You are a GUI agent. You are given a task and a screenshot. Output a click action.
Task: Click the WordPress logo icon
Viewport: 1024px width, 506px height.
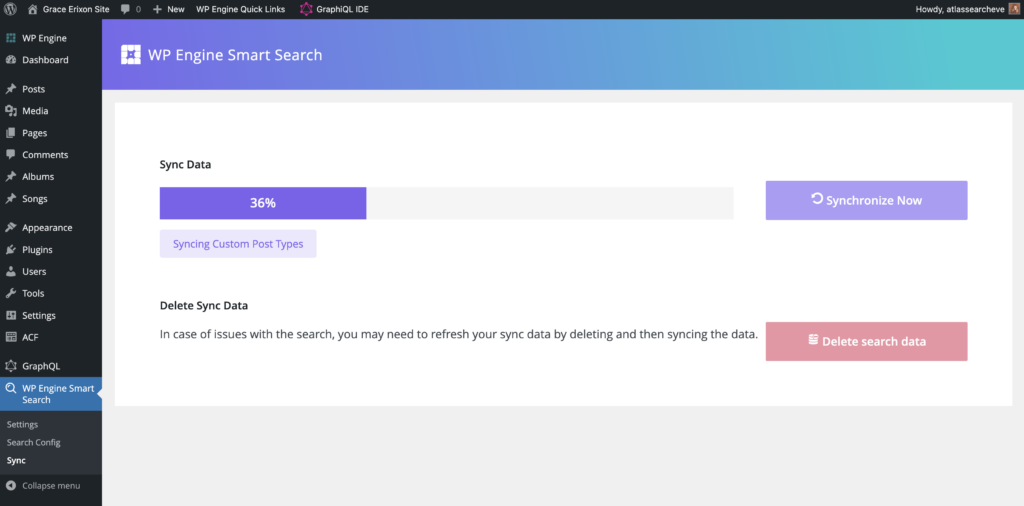pos(11,9)
